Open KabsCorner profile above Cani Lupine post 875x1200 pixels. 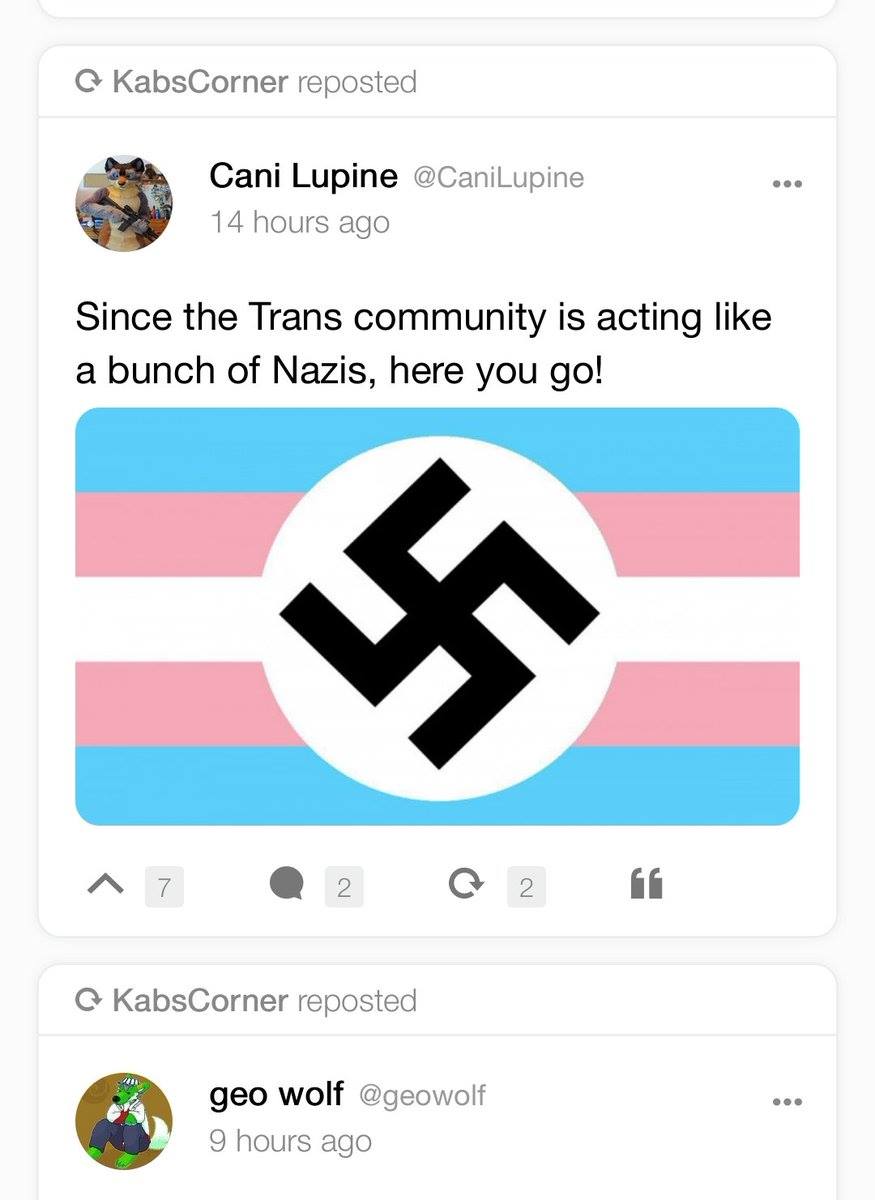(x=200, y=82)
